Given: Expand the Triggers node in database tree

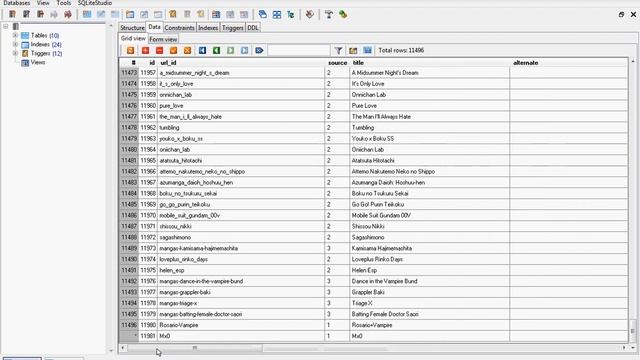Looking at the screenshot, I should (x=15, y=53).
